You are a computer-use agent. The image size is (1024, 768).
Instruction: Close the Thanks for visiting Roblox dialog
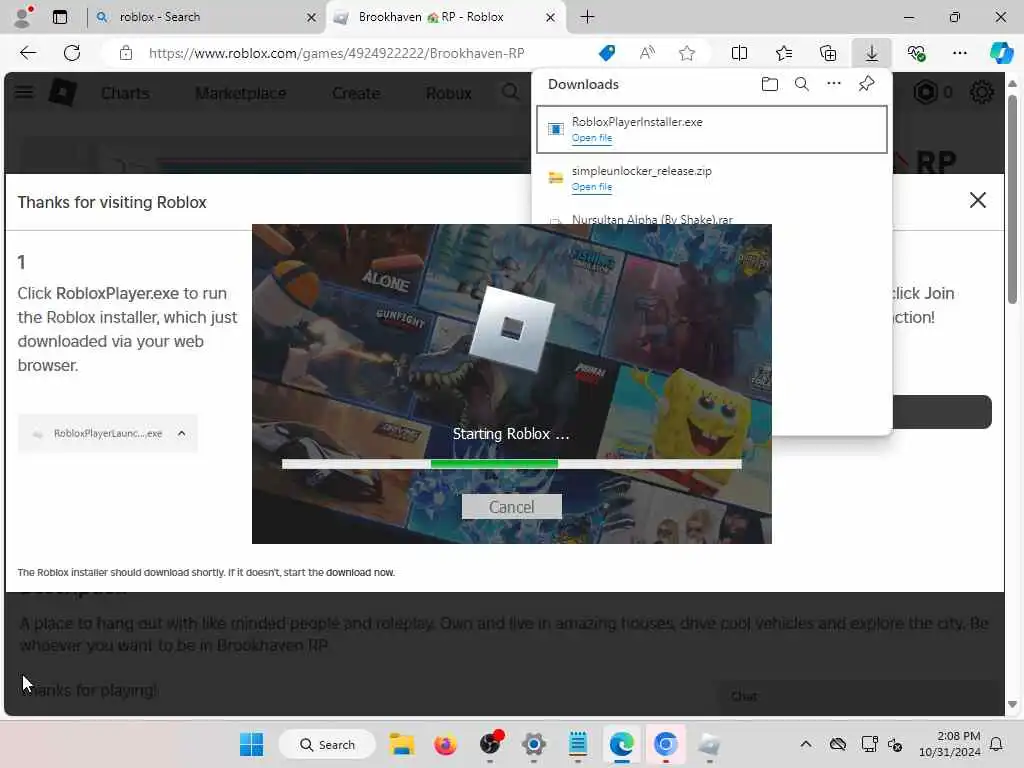tap(978, 200)
